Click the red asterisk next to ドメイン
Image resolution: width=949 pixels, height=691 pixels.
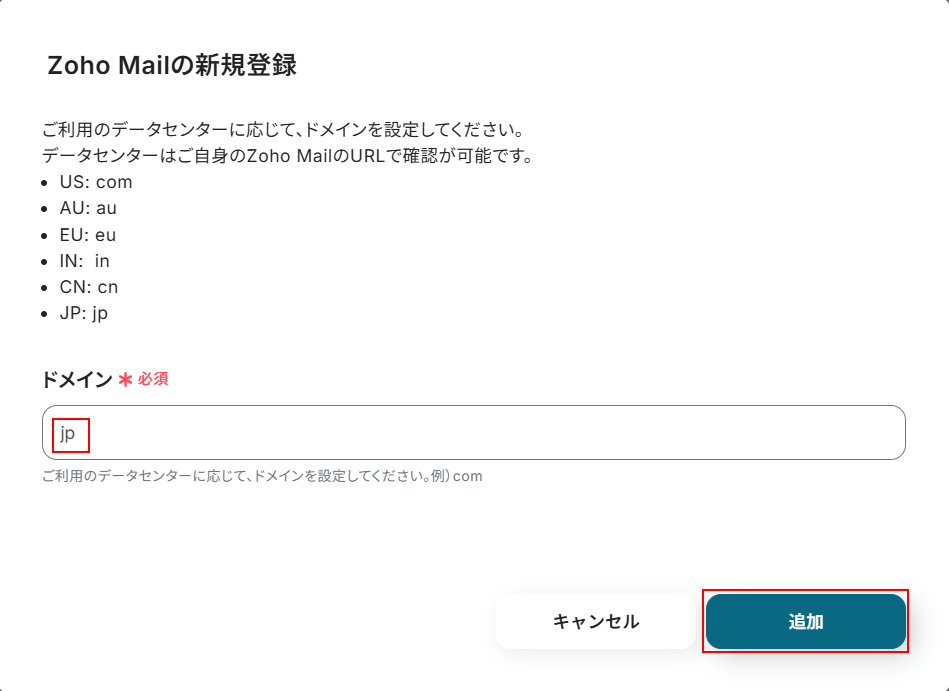[123, 379]
